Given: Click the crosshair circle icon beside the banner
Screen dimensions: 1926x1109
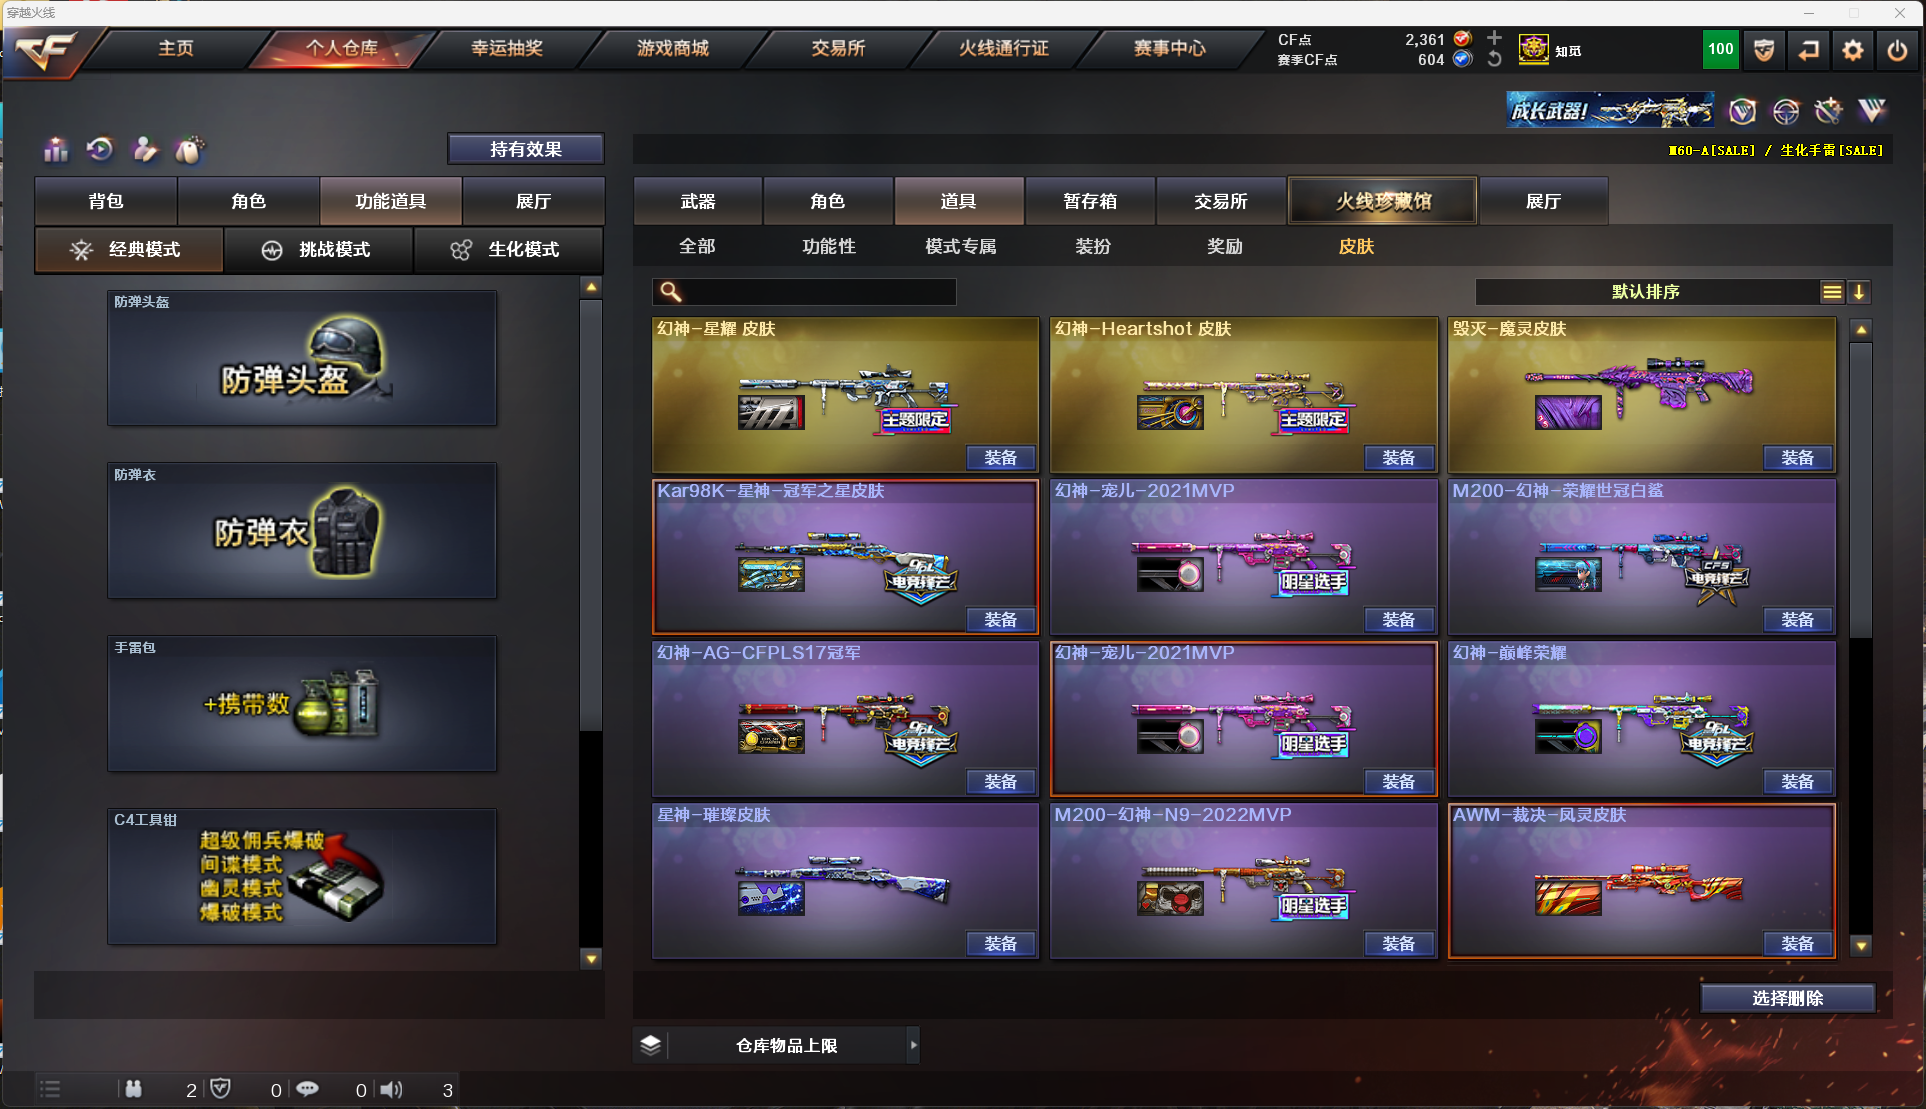Looking at the screenshot, I should [1786, 110].
